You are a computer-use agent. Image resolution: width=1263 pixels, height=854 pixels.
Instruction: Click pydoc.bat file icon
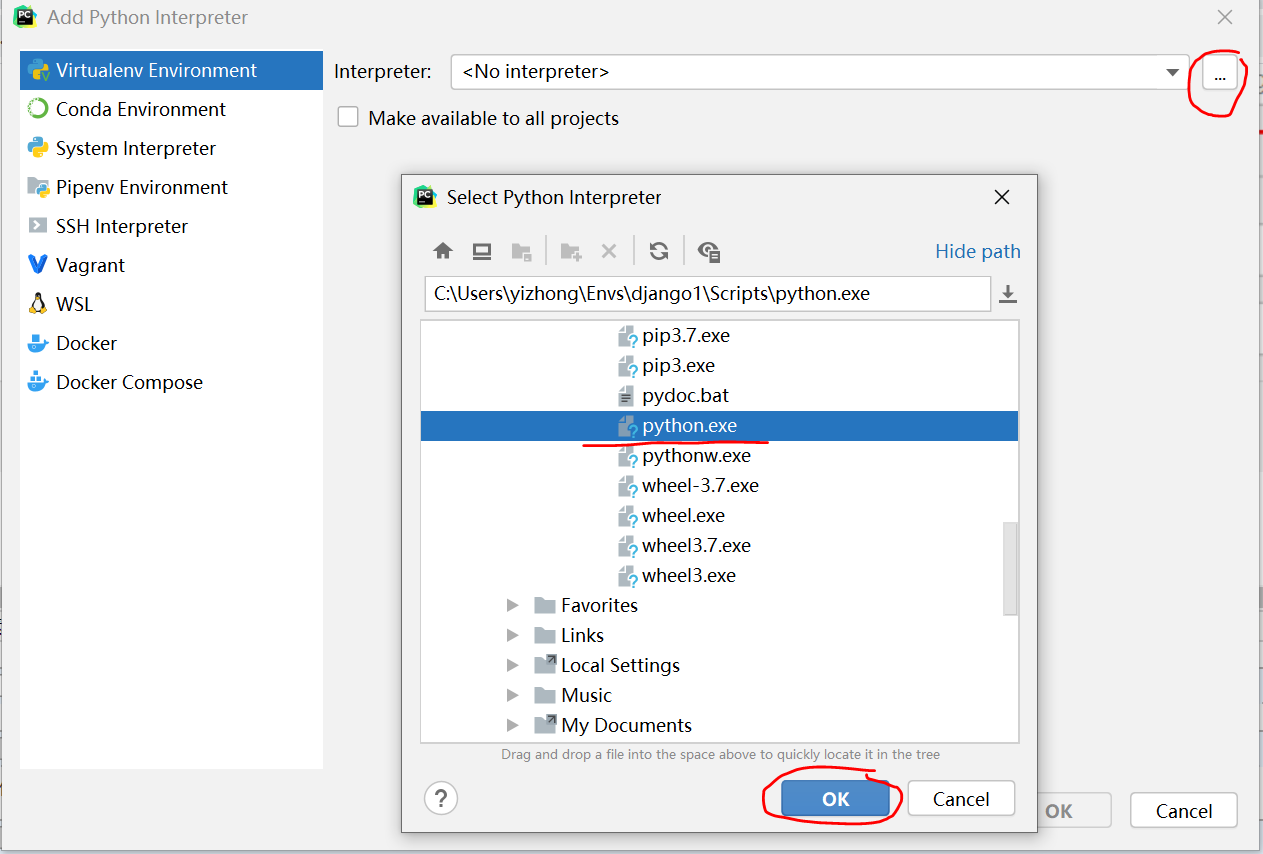[627, 396]
